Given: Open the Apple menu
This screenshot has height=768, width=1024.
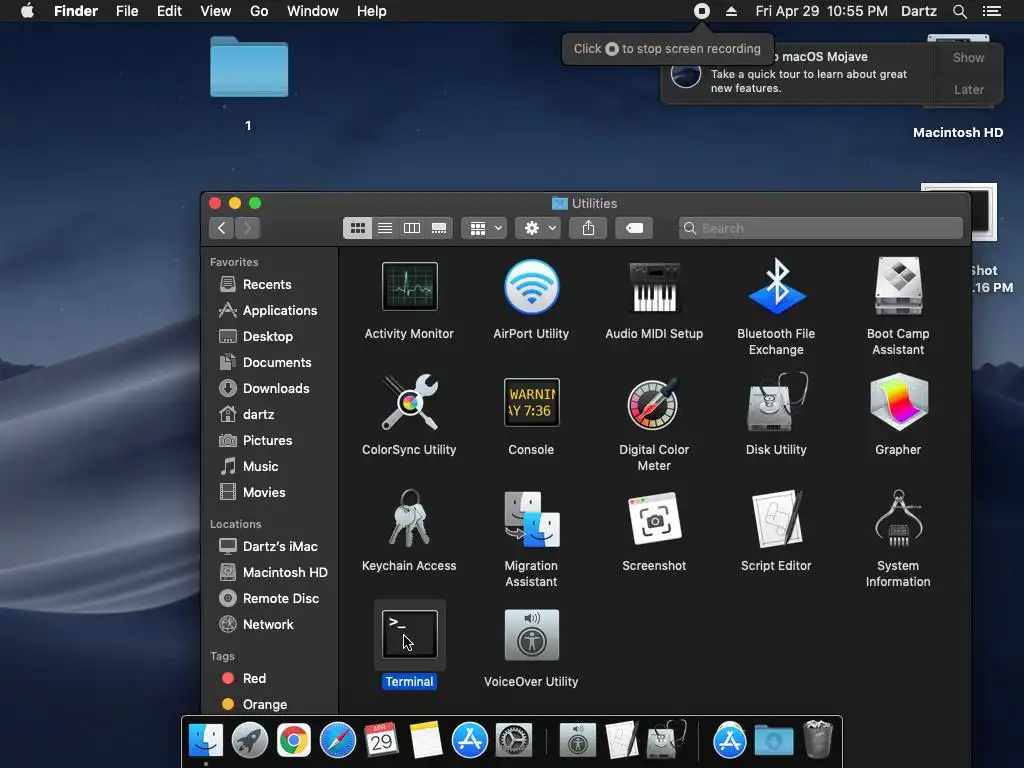Looking at the screenshot, I should click(x=27, y=11).
